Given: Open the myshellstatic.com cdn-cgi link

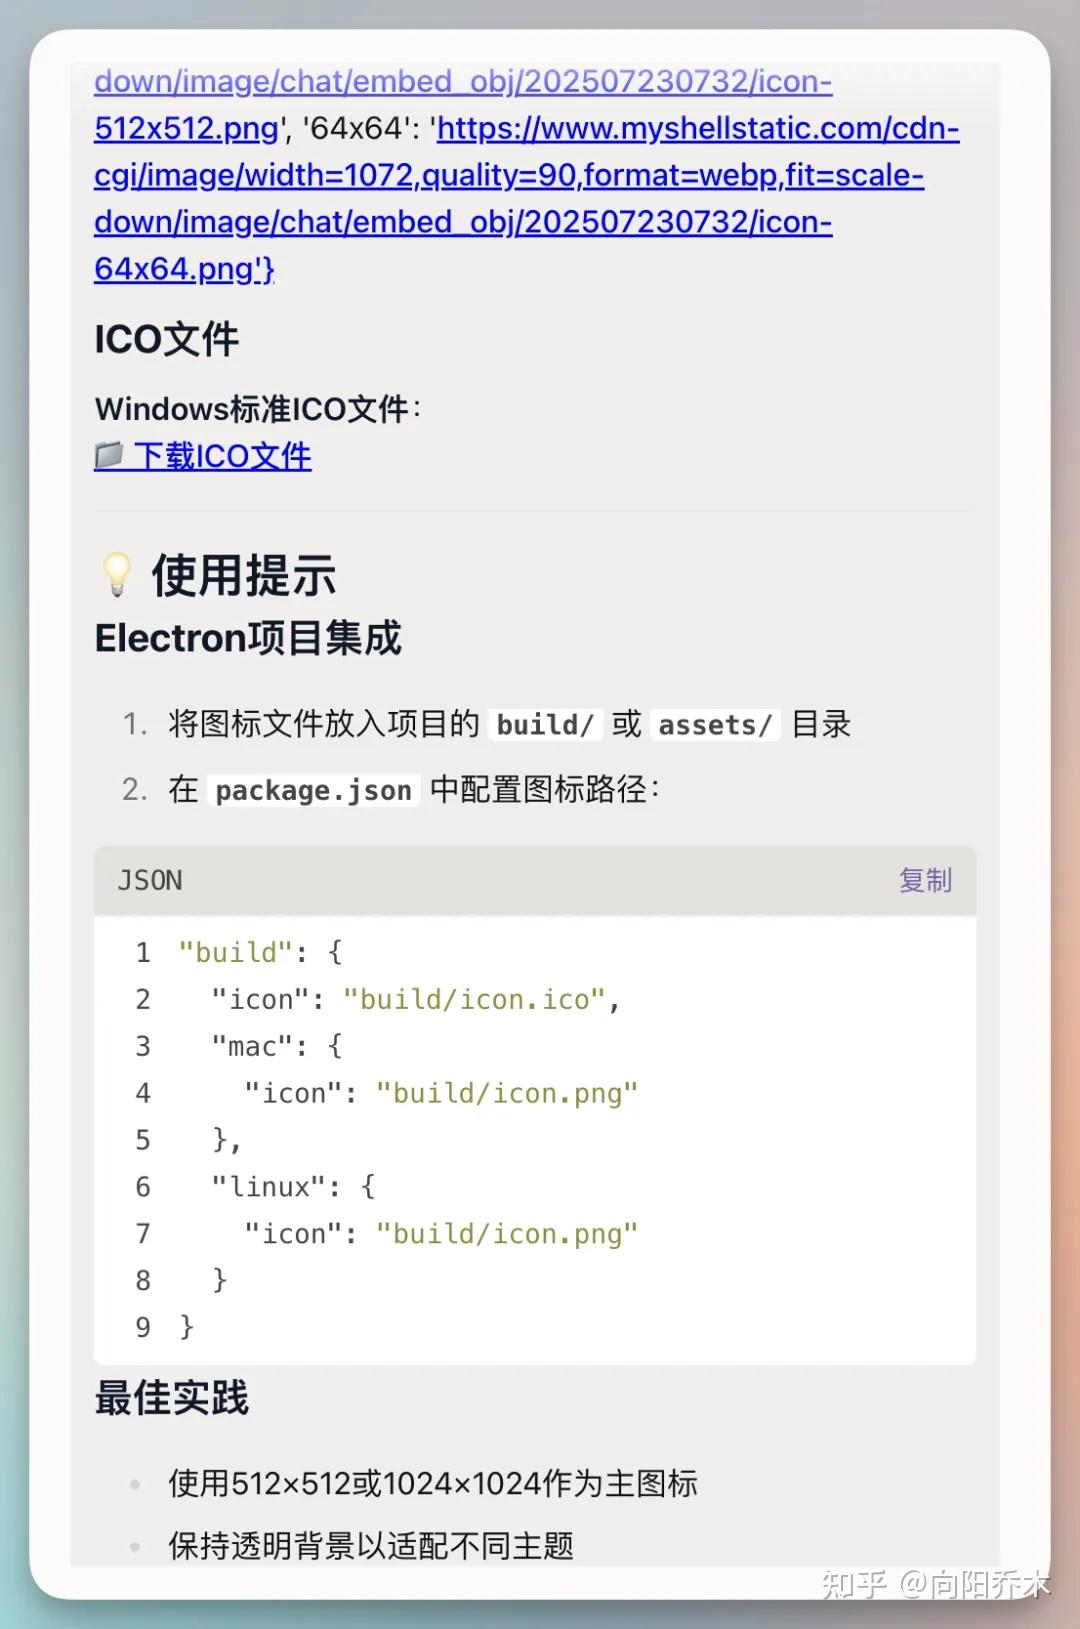Looking at the screenshot, I should [698, 129].
